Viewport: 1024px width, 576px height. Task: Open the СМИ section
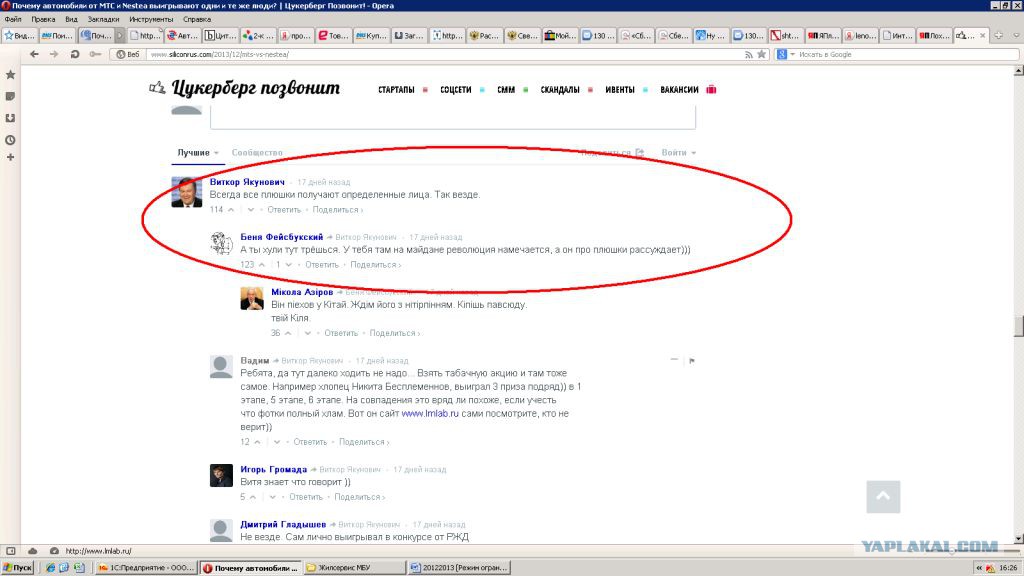(x=506, y=89)
